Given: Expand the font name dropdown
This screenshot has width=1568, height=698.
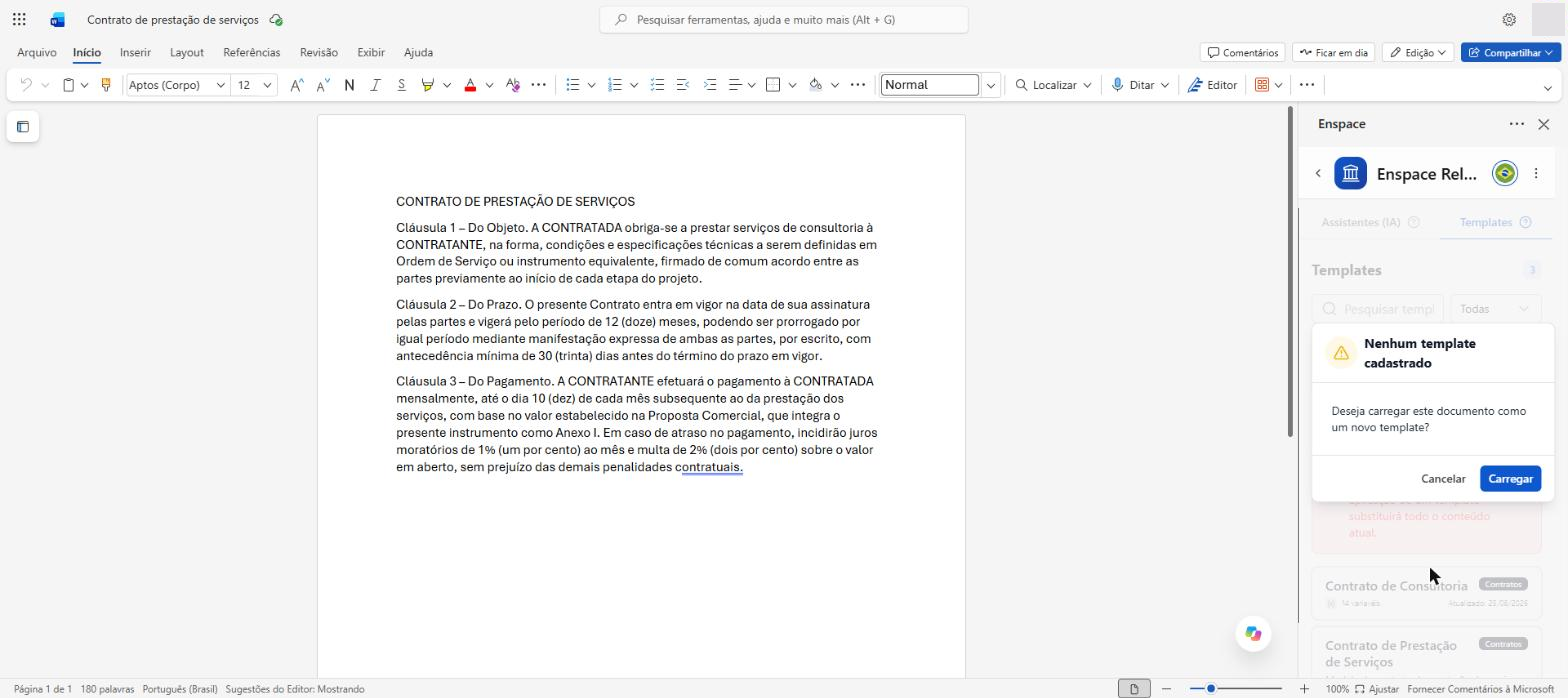Looking at the screenshot, I should tap(221, 85).
